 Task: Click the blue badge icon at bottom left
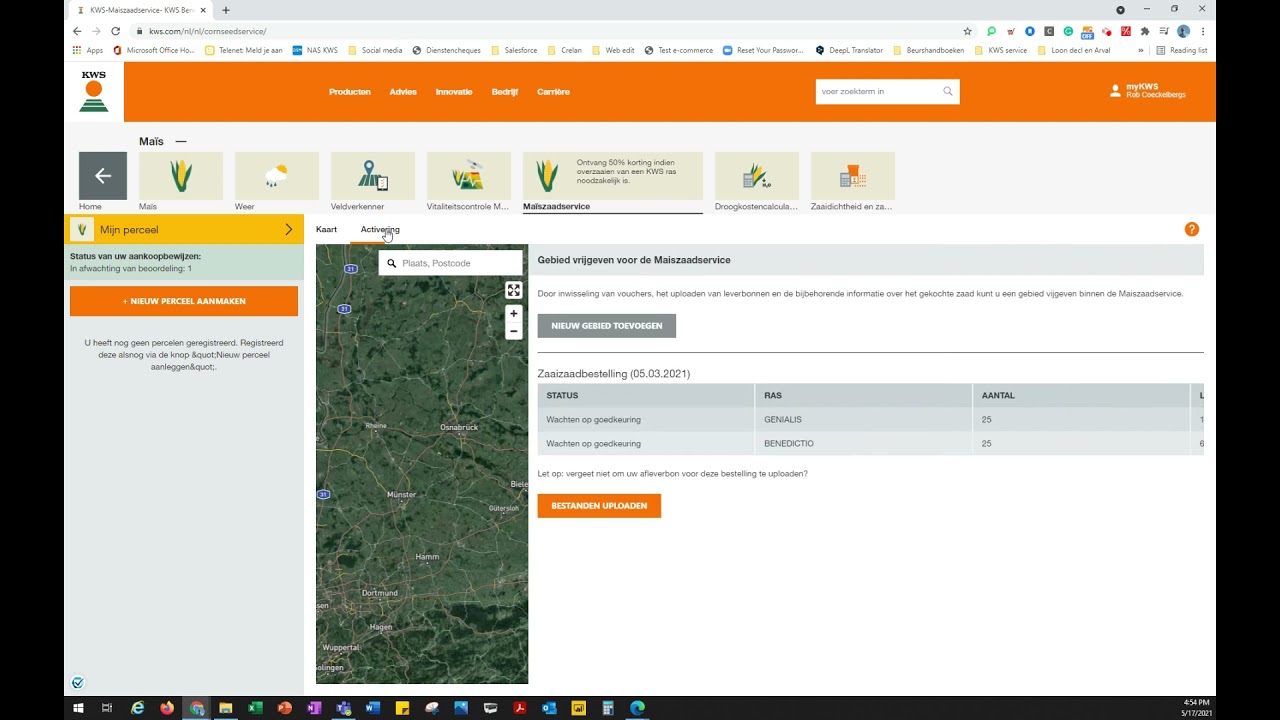[78, 683]
